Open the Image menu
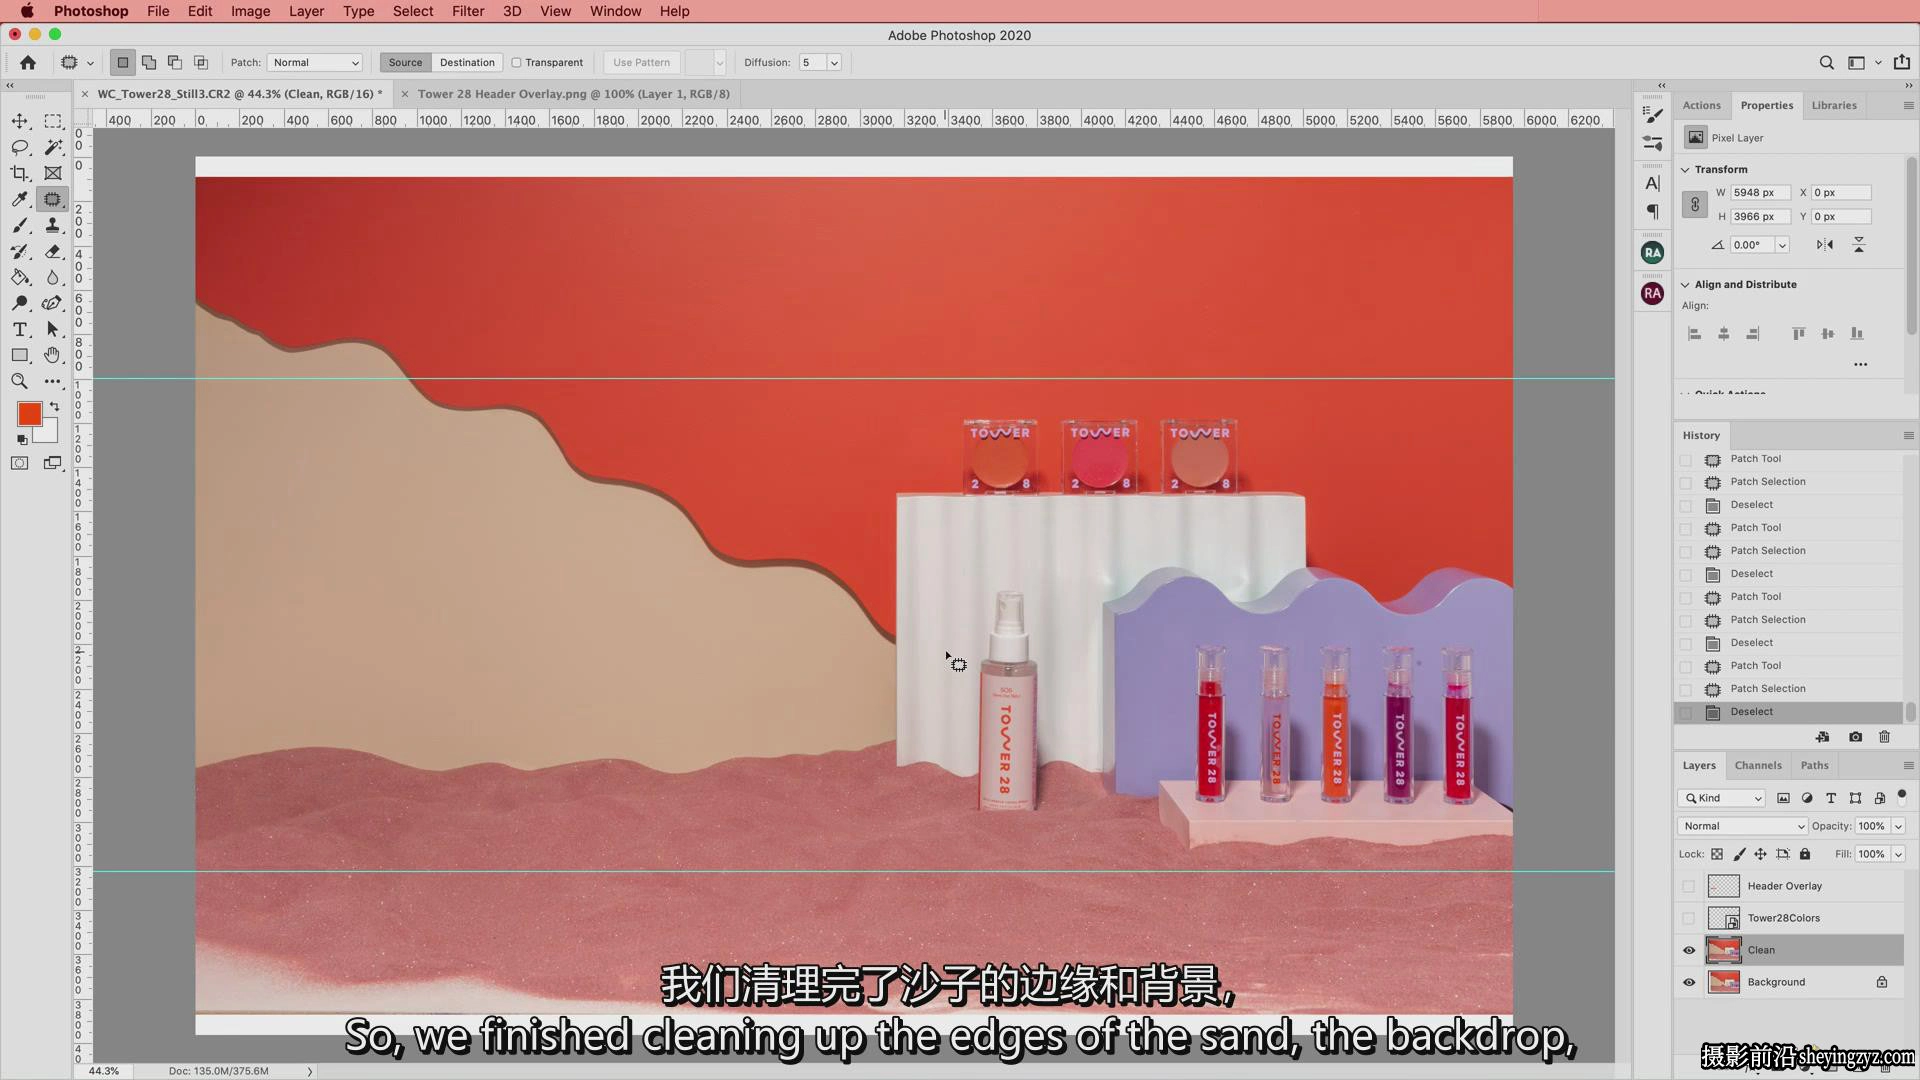This screenshot has height=1080, width=1920. (x=250, y=11)
